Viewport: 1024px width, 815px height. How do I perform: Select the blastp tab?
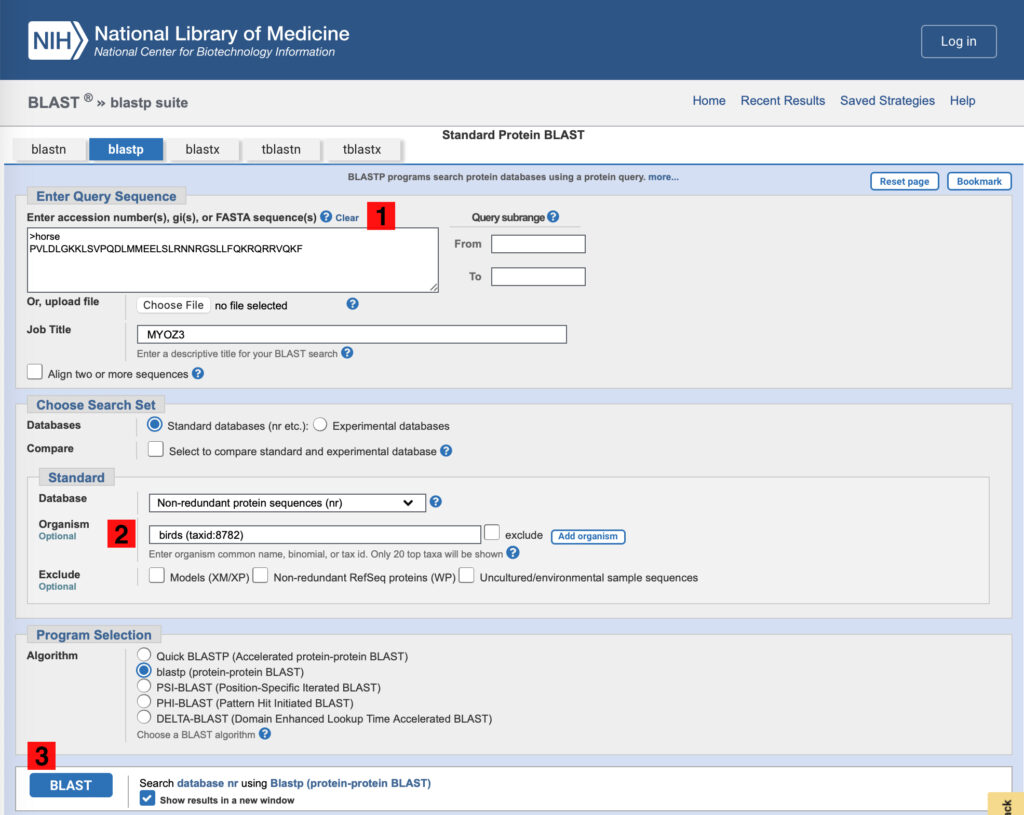[125, 150]
